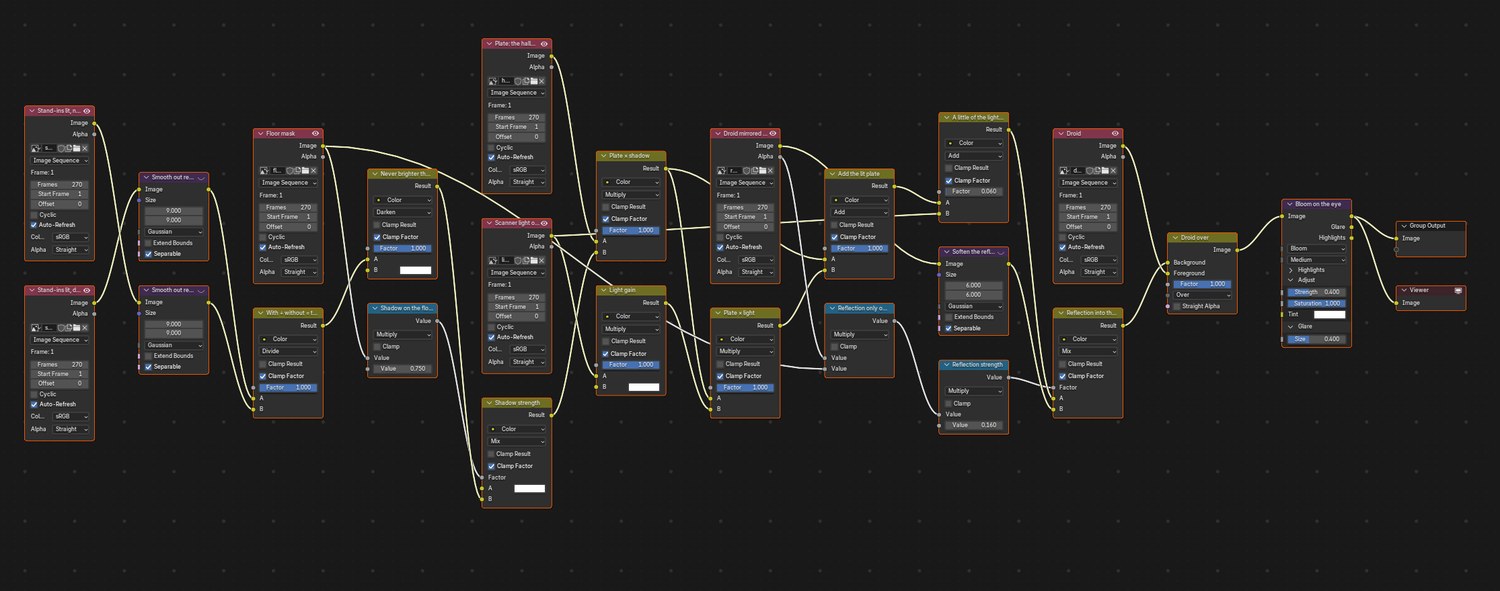
Task: Open Image Sequence dropdown in Floor mask node
Action: (x=289, y=183)
